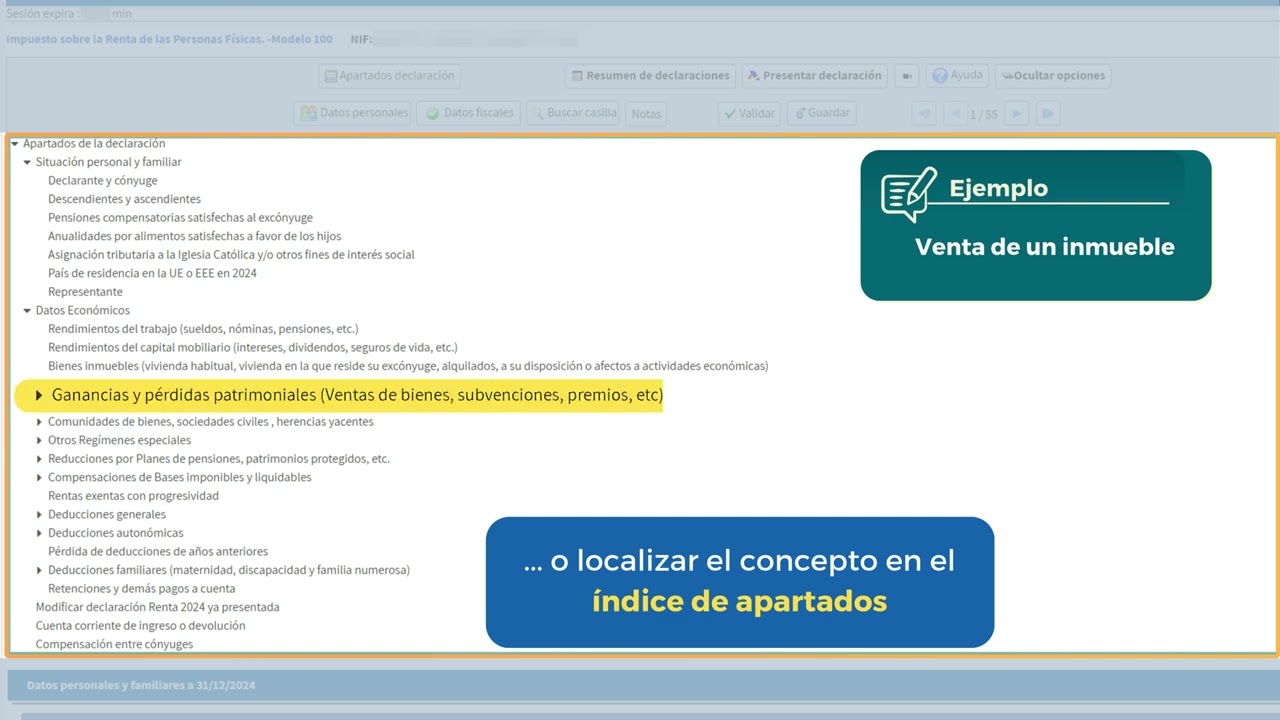Click the video icon beside Presentar declaración
Viewport: 1280px width, 720px height.
[906, 76]
